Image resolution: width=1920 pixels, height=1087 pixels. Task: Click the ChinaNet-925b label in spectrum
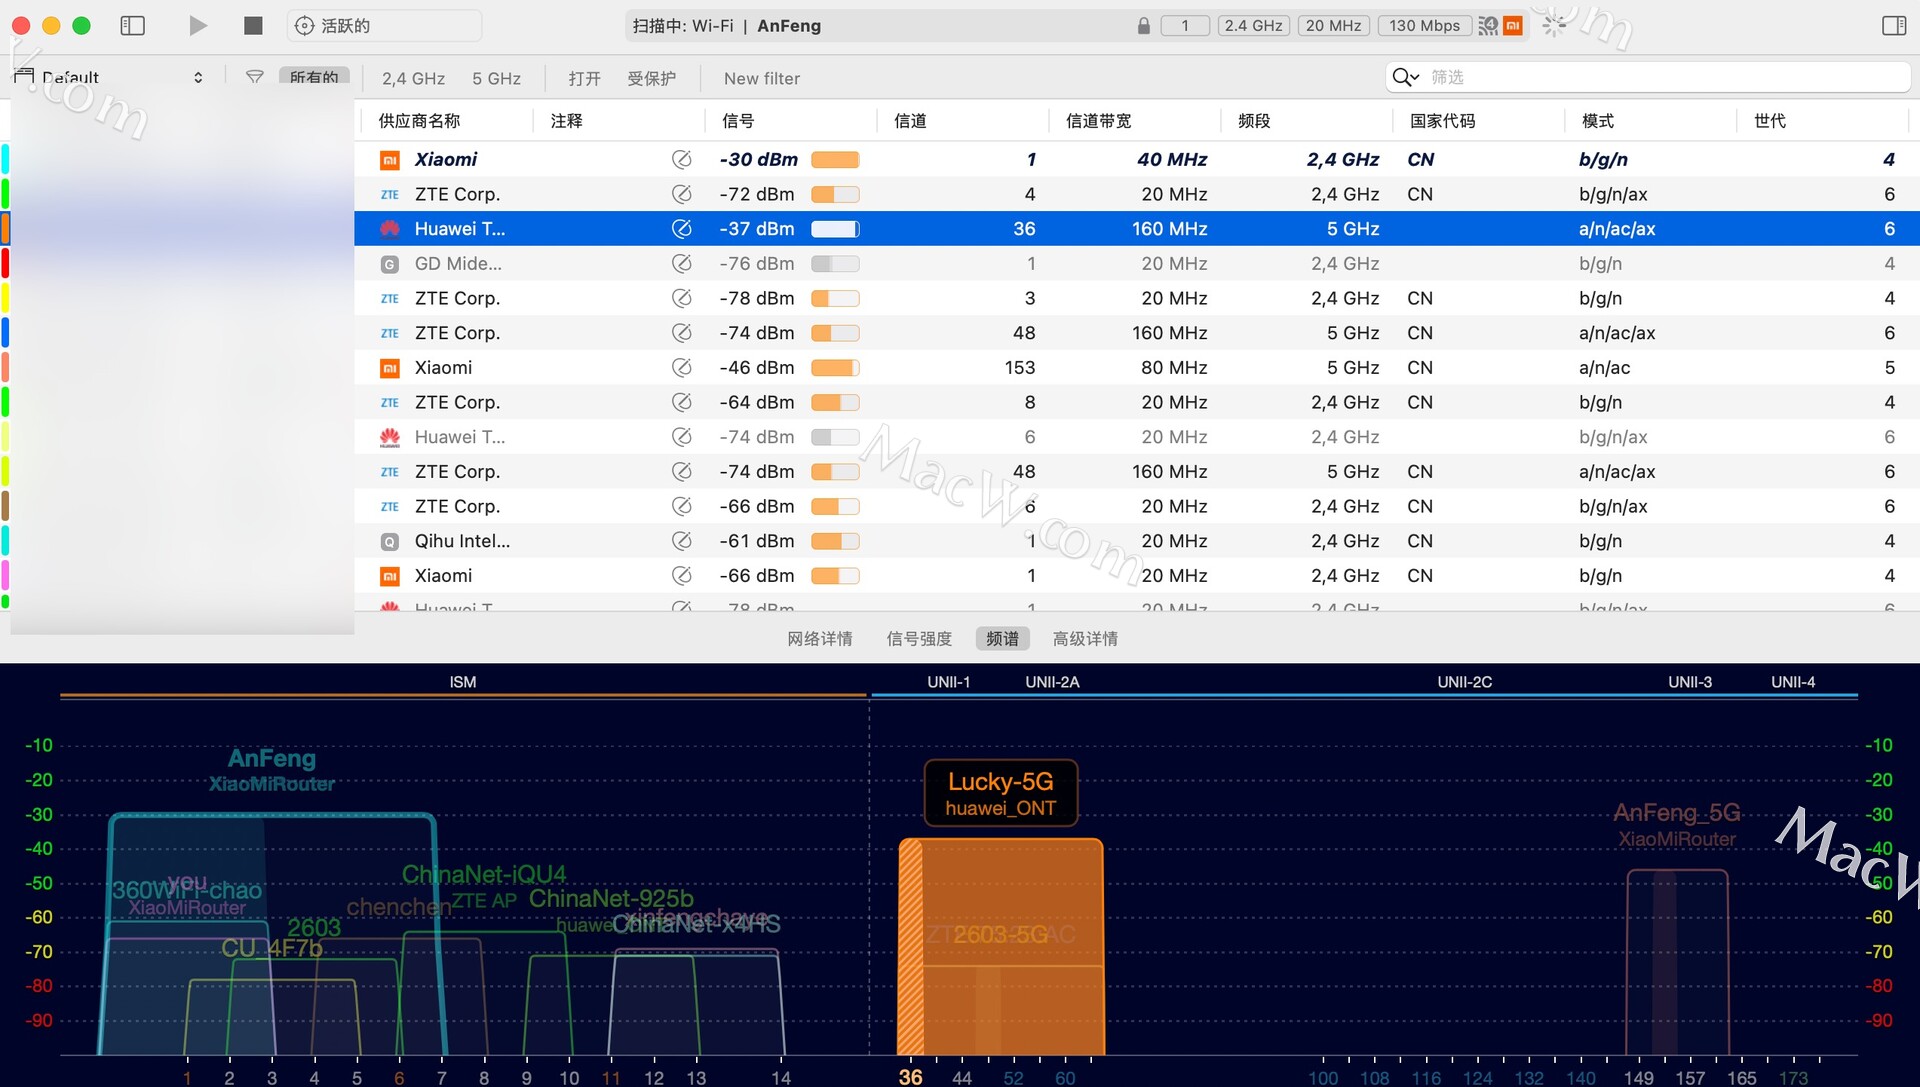click(611, 899)
